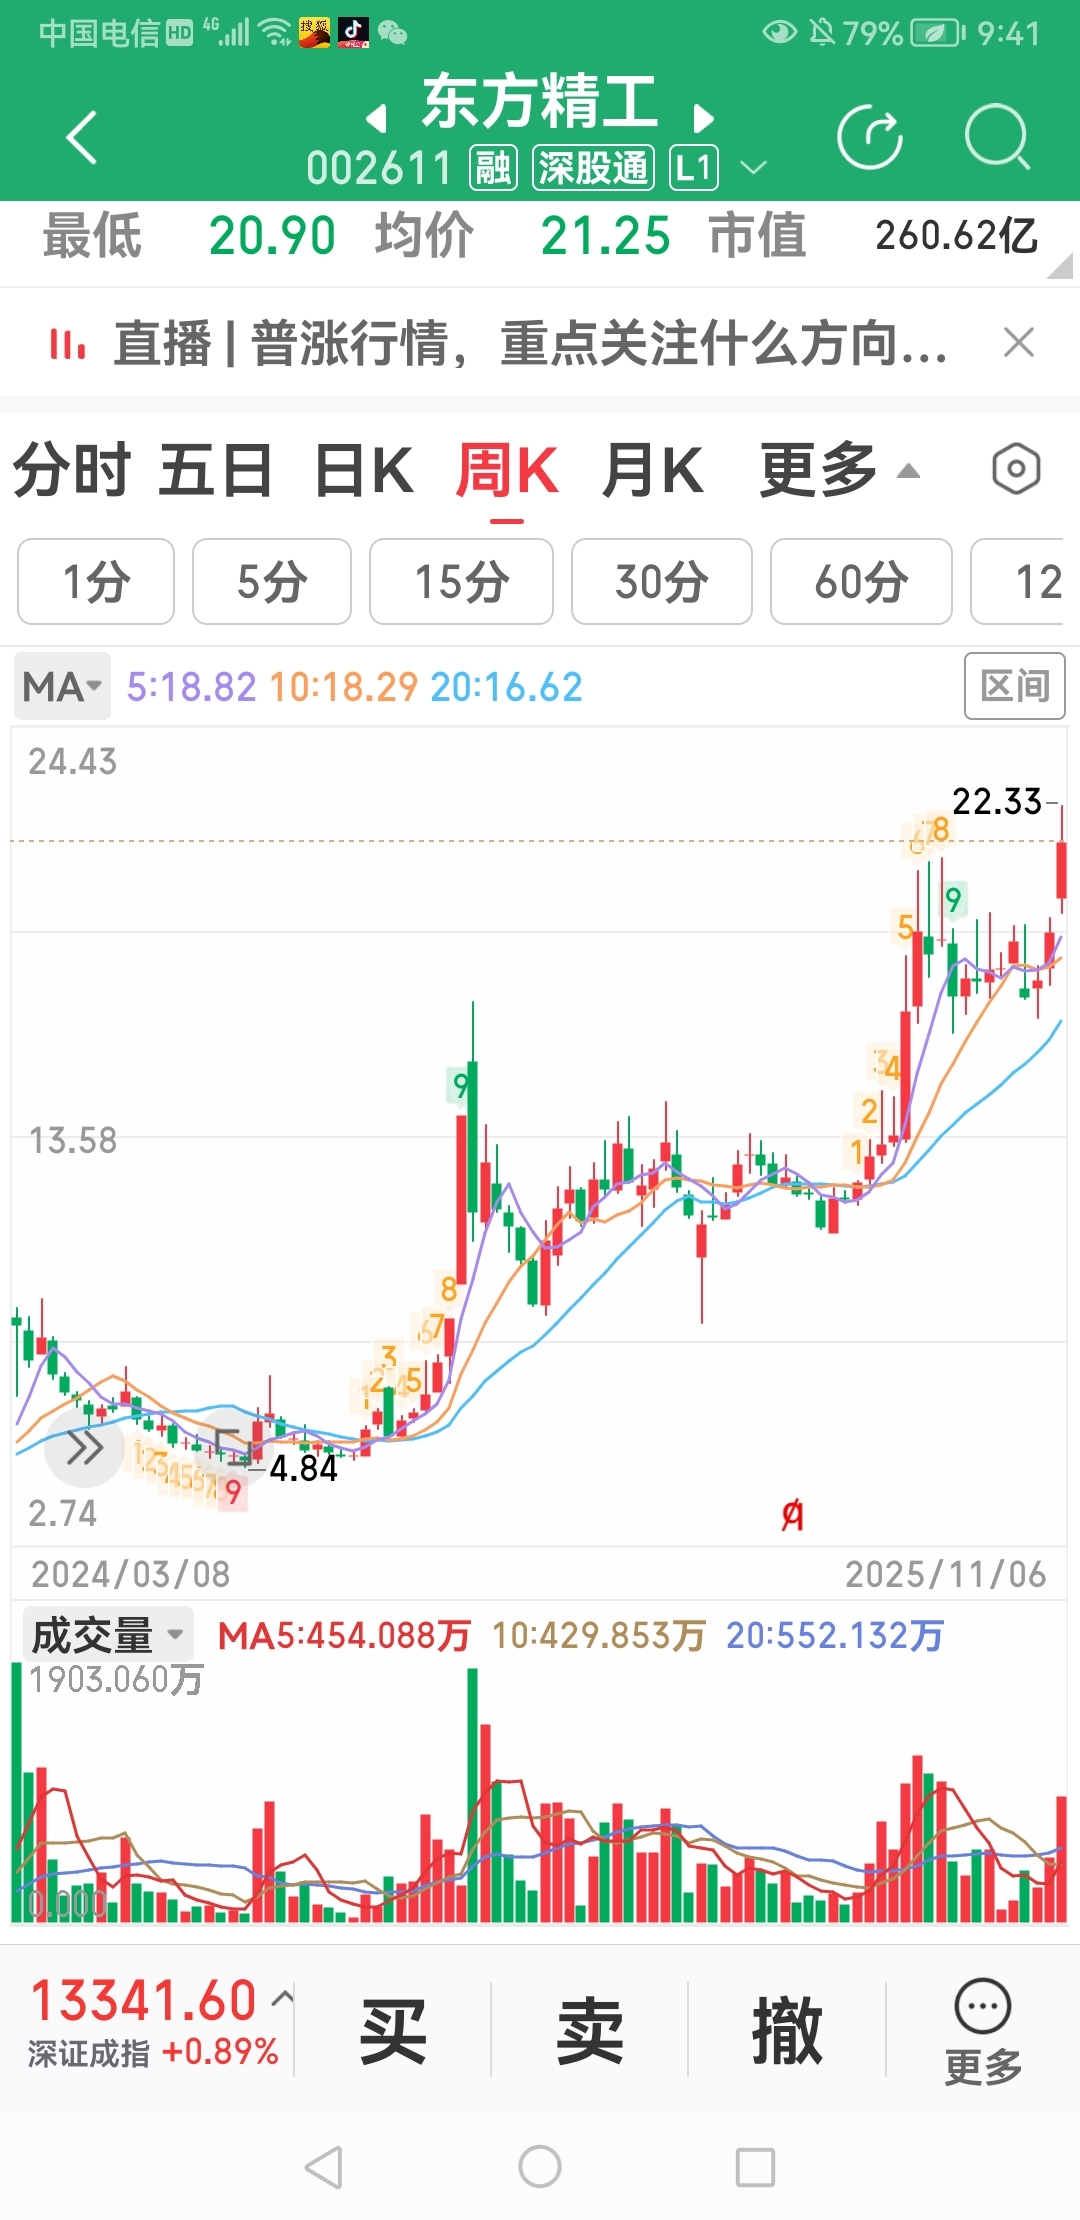Screen dimensions: 1080x2220
Task: Select the 15分 period button
Action: coord(461,582)
